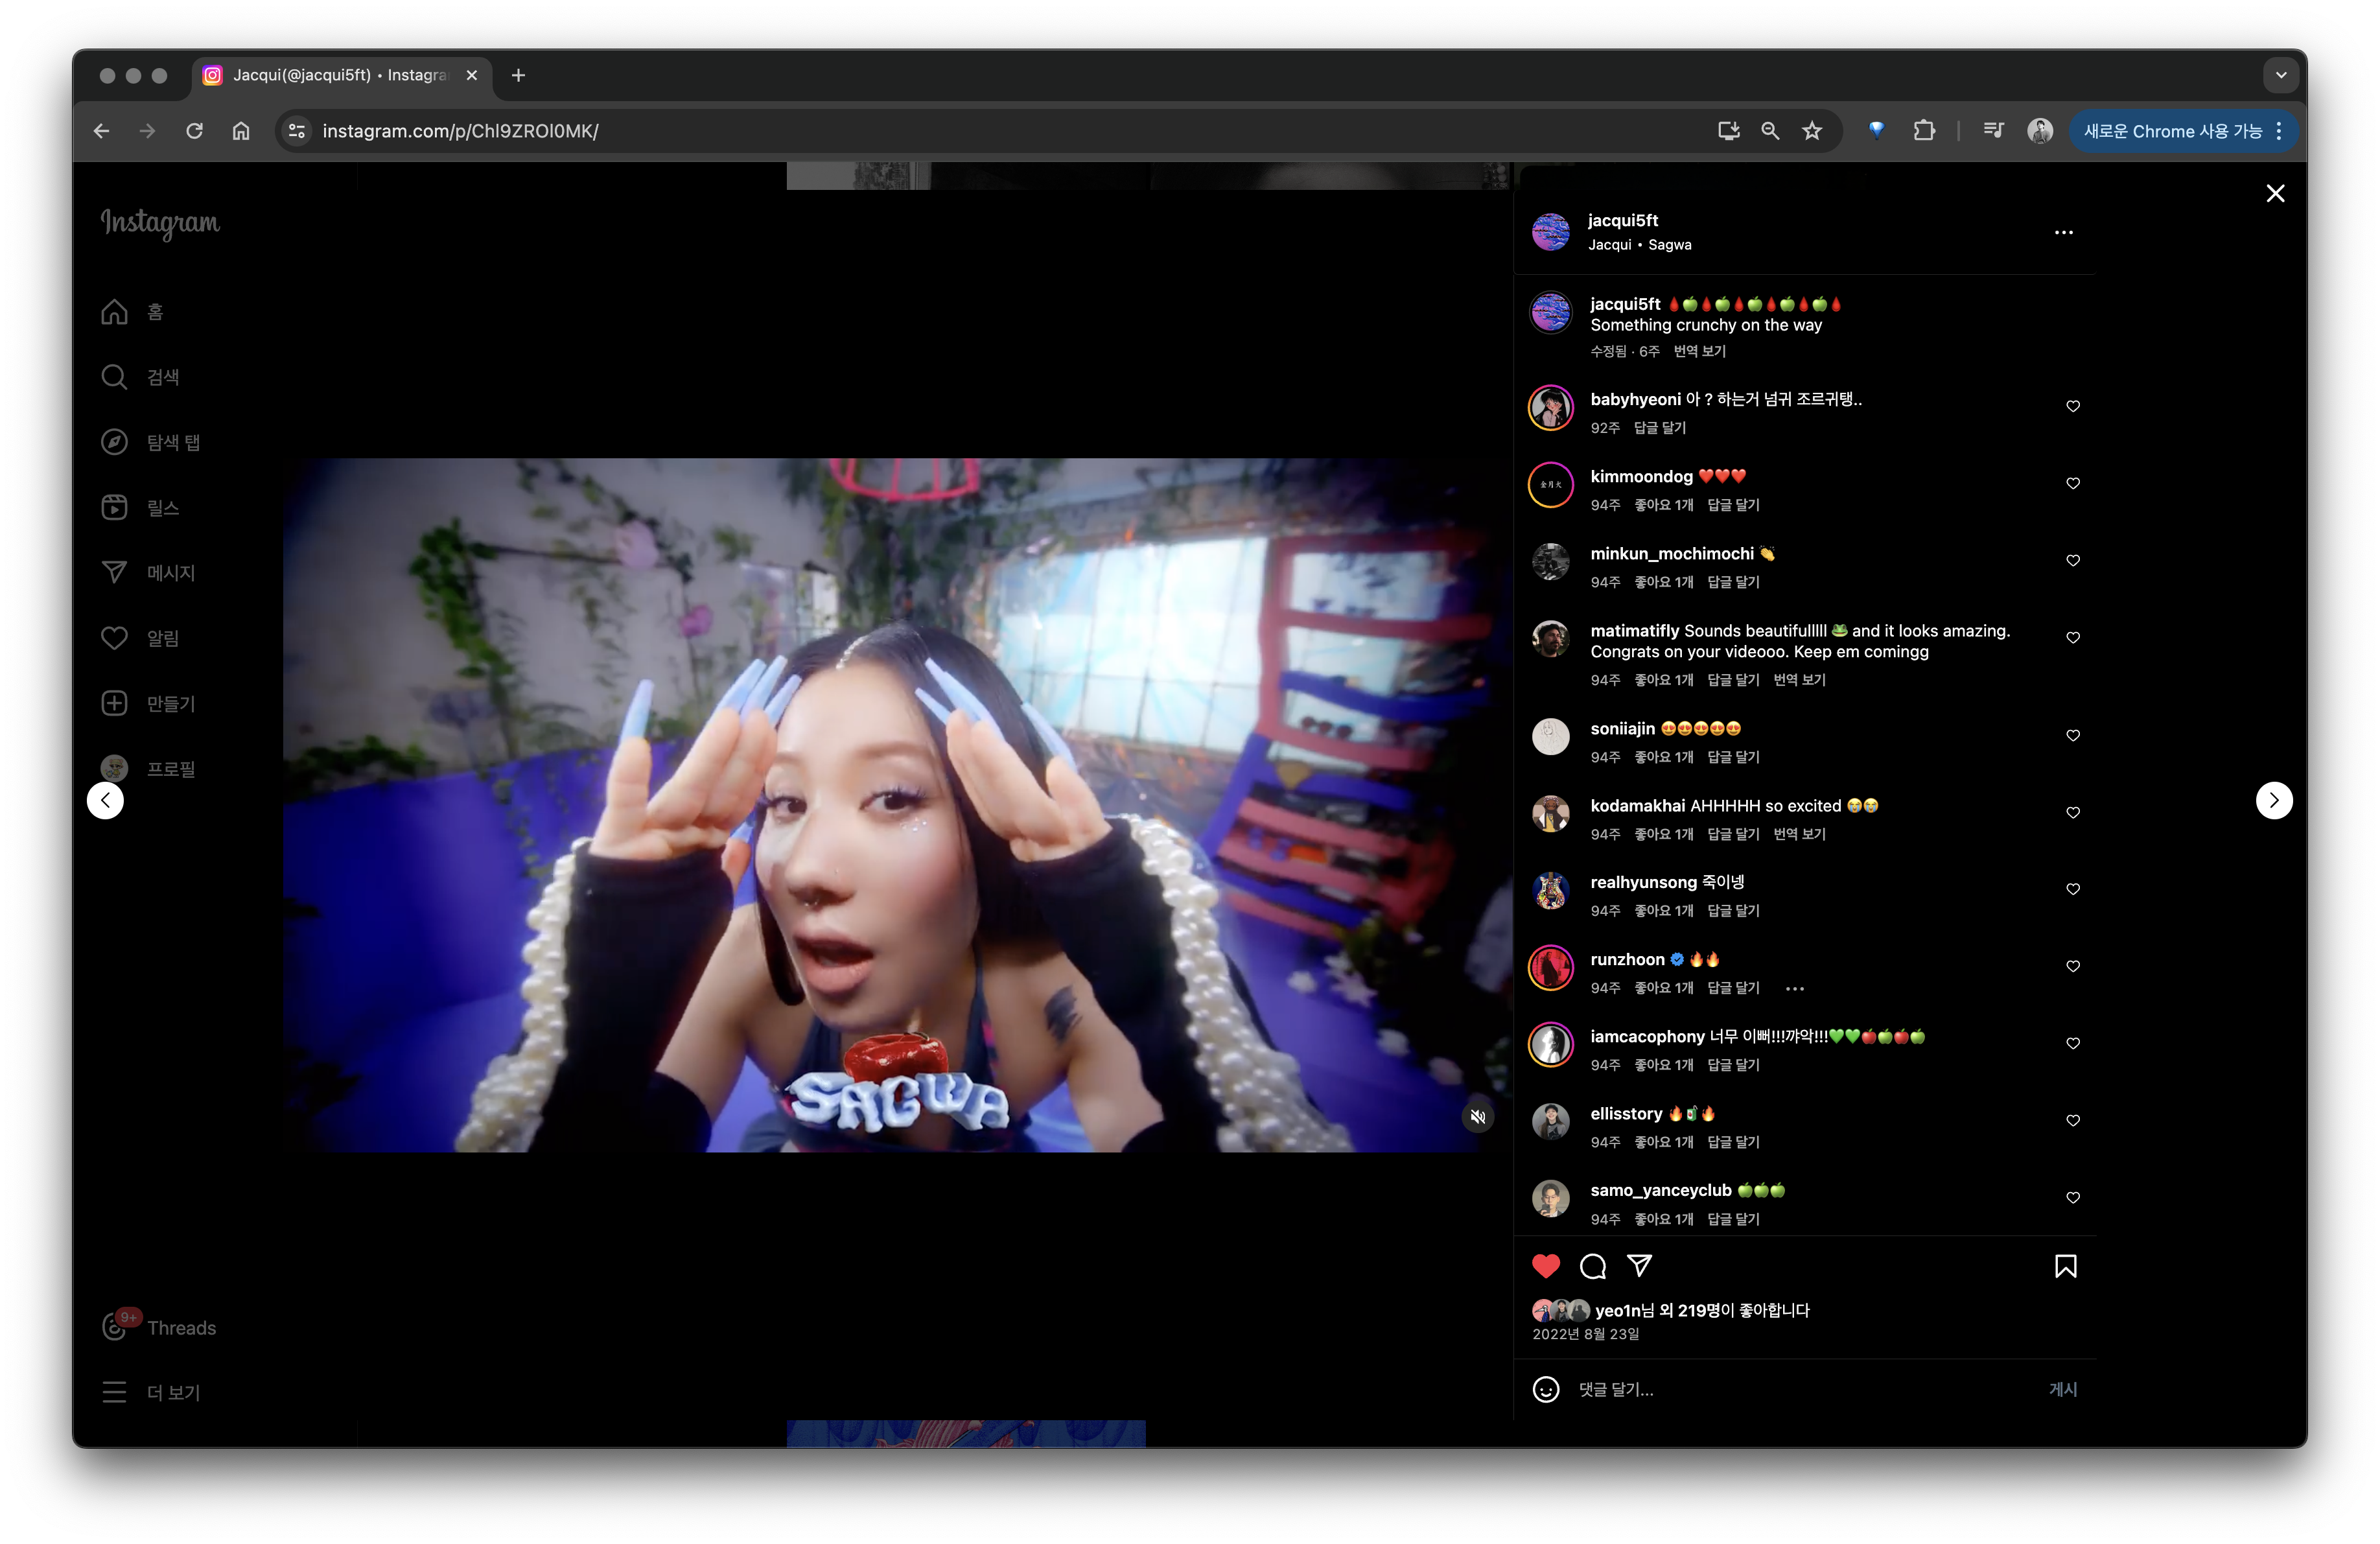This screenshot has width=2380, height=1544.
Task: Open the emoji picker in comment box
Action: [1545, 1389]
